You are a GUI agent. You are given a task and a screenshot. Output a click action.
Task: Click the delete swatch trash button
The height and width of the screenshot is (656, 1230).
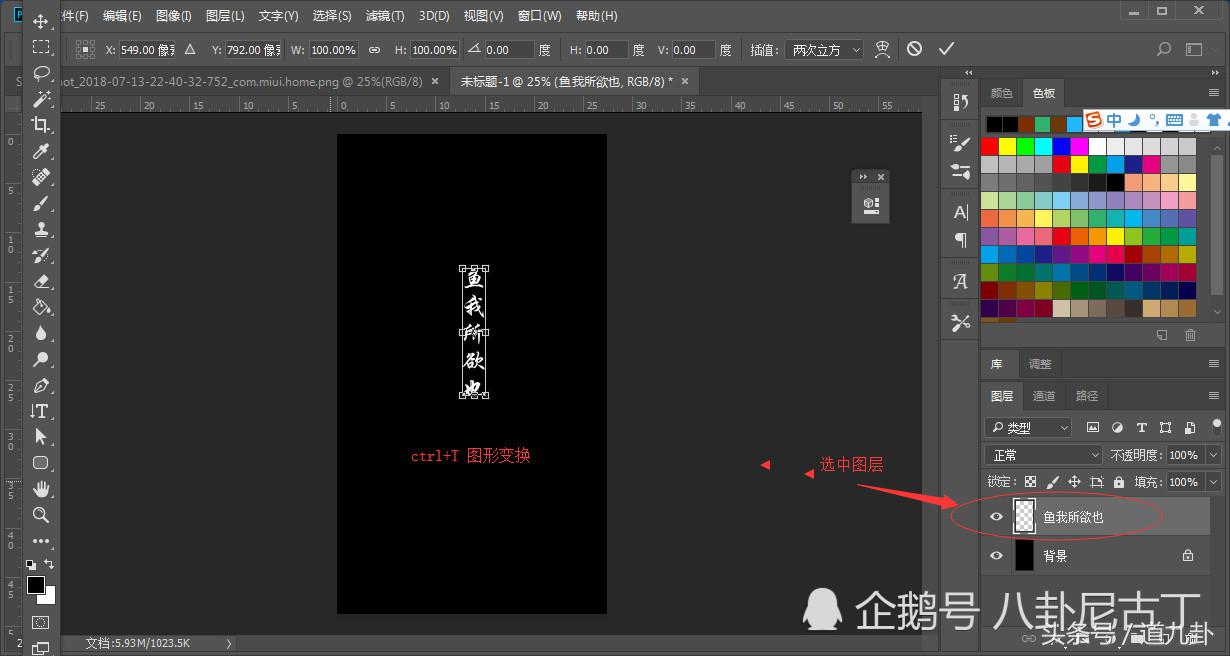coord(1190,335)
